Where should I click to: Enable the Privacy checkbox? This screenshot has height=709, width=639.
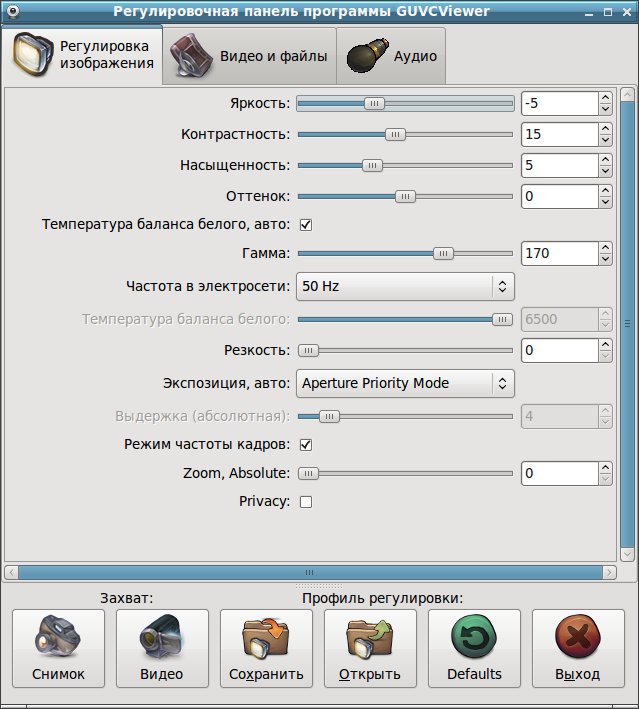click(x=306, y=502)
